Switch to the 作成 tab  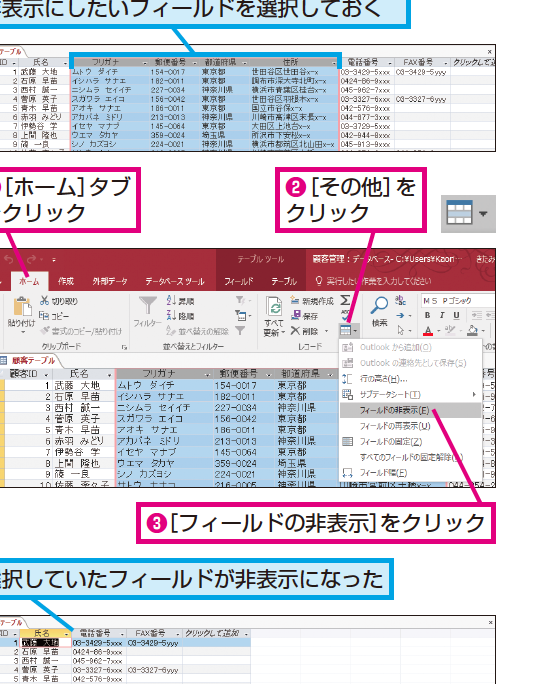point(66,281)
